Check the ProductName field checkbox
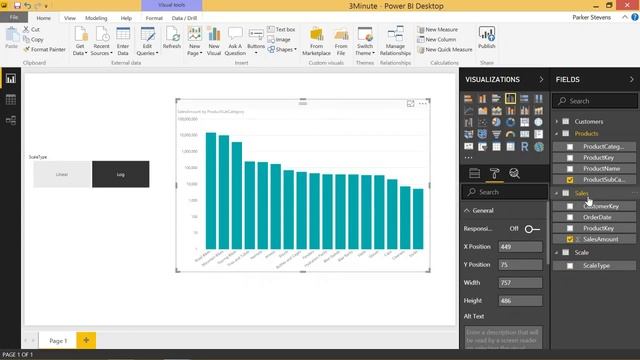The image size is (640, 360). coord(570,169)
